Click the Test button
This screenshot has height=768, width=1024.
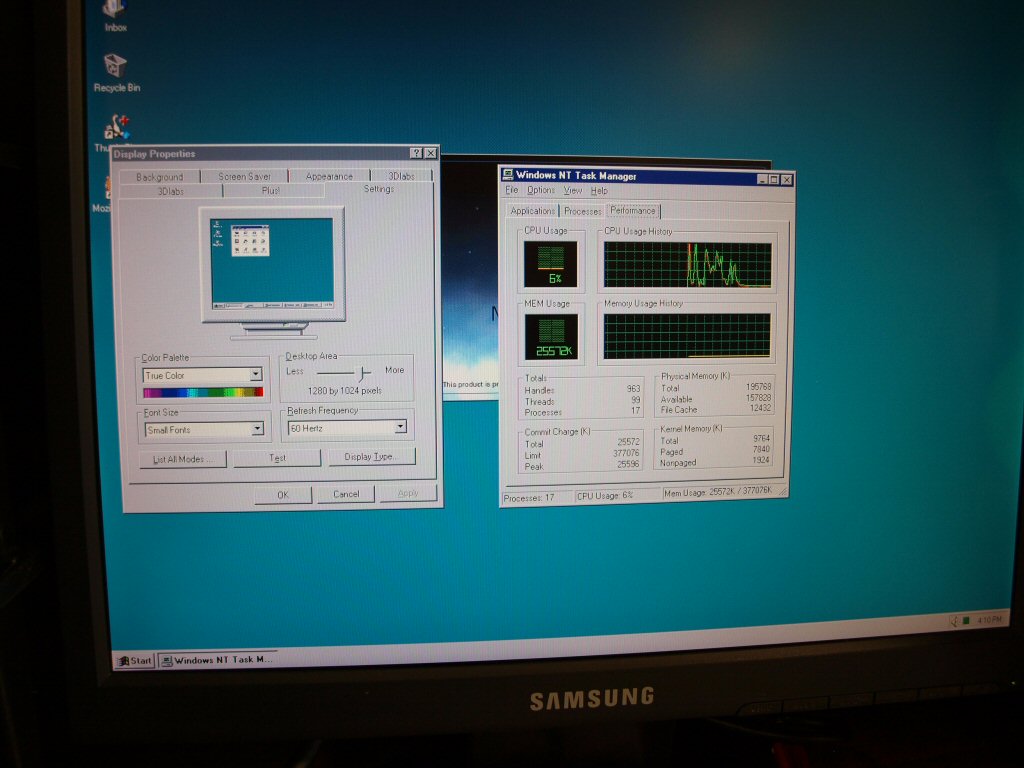[278, 458]
